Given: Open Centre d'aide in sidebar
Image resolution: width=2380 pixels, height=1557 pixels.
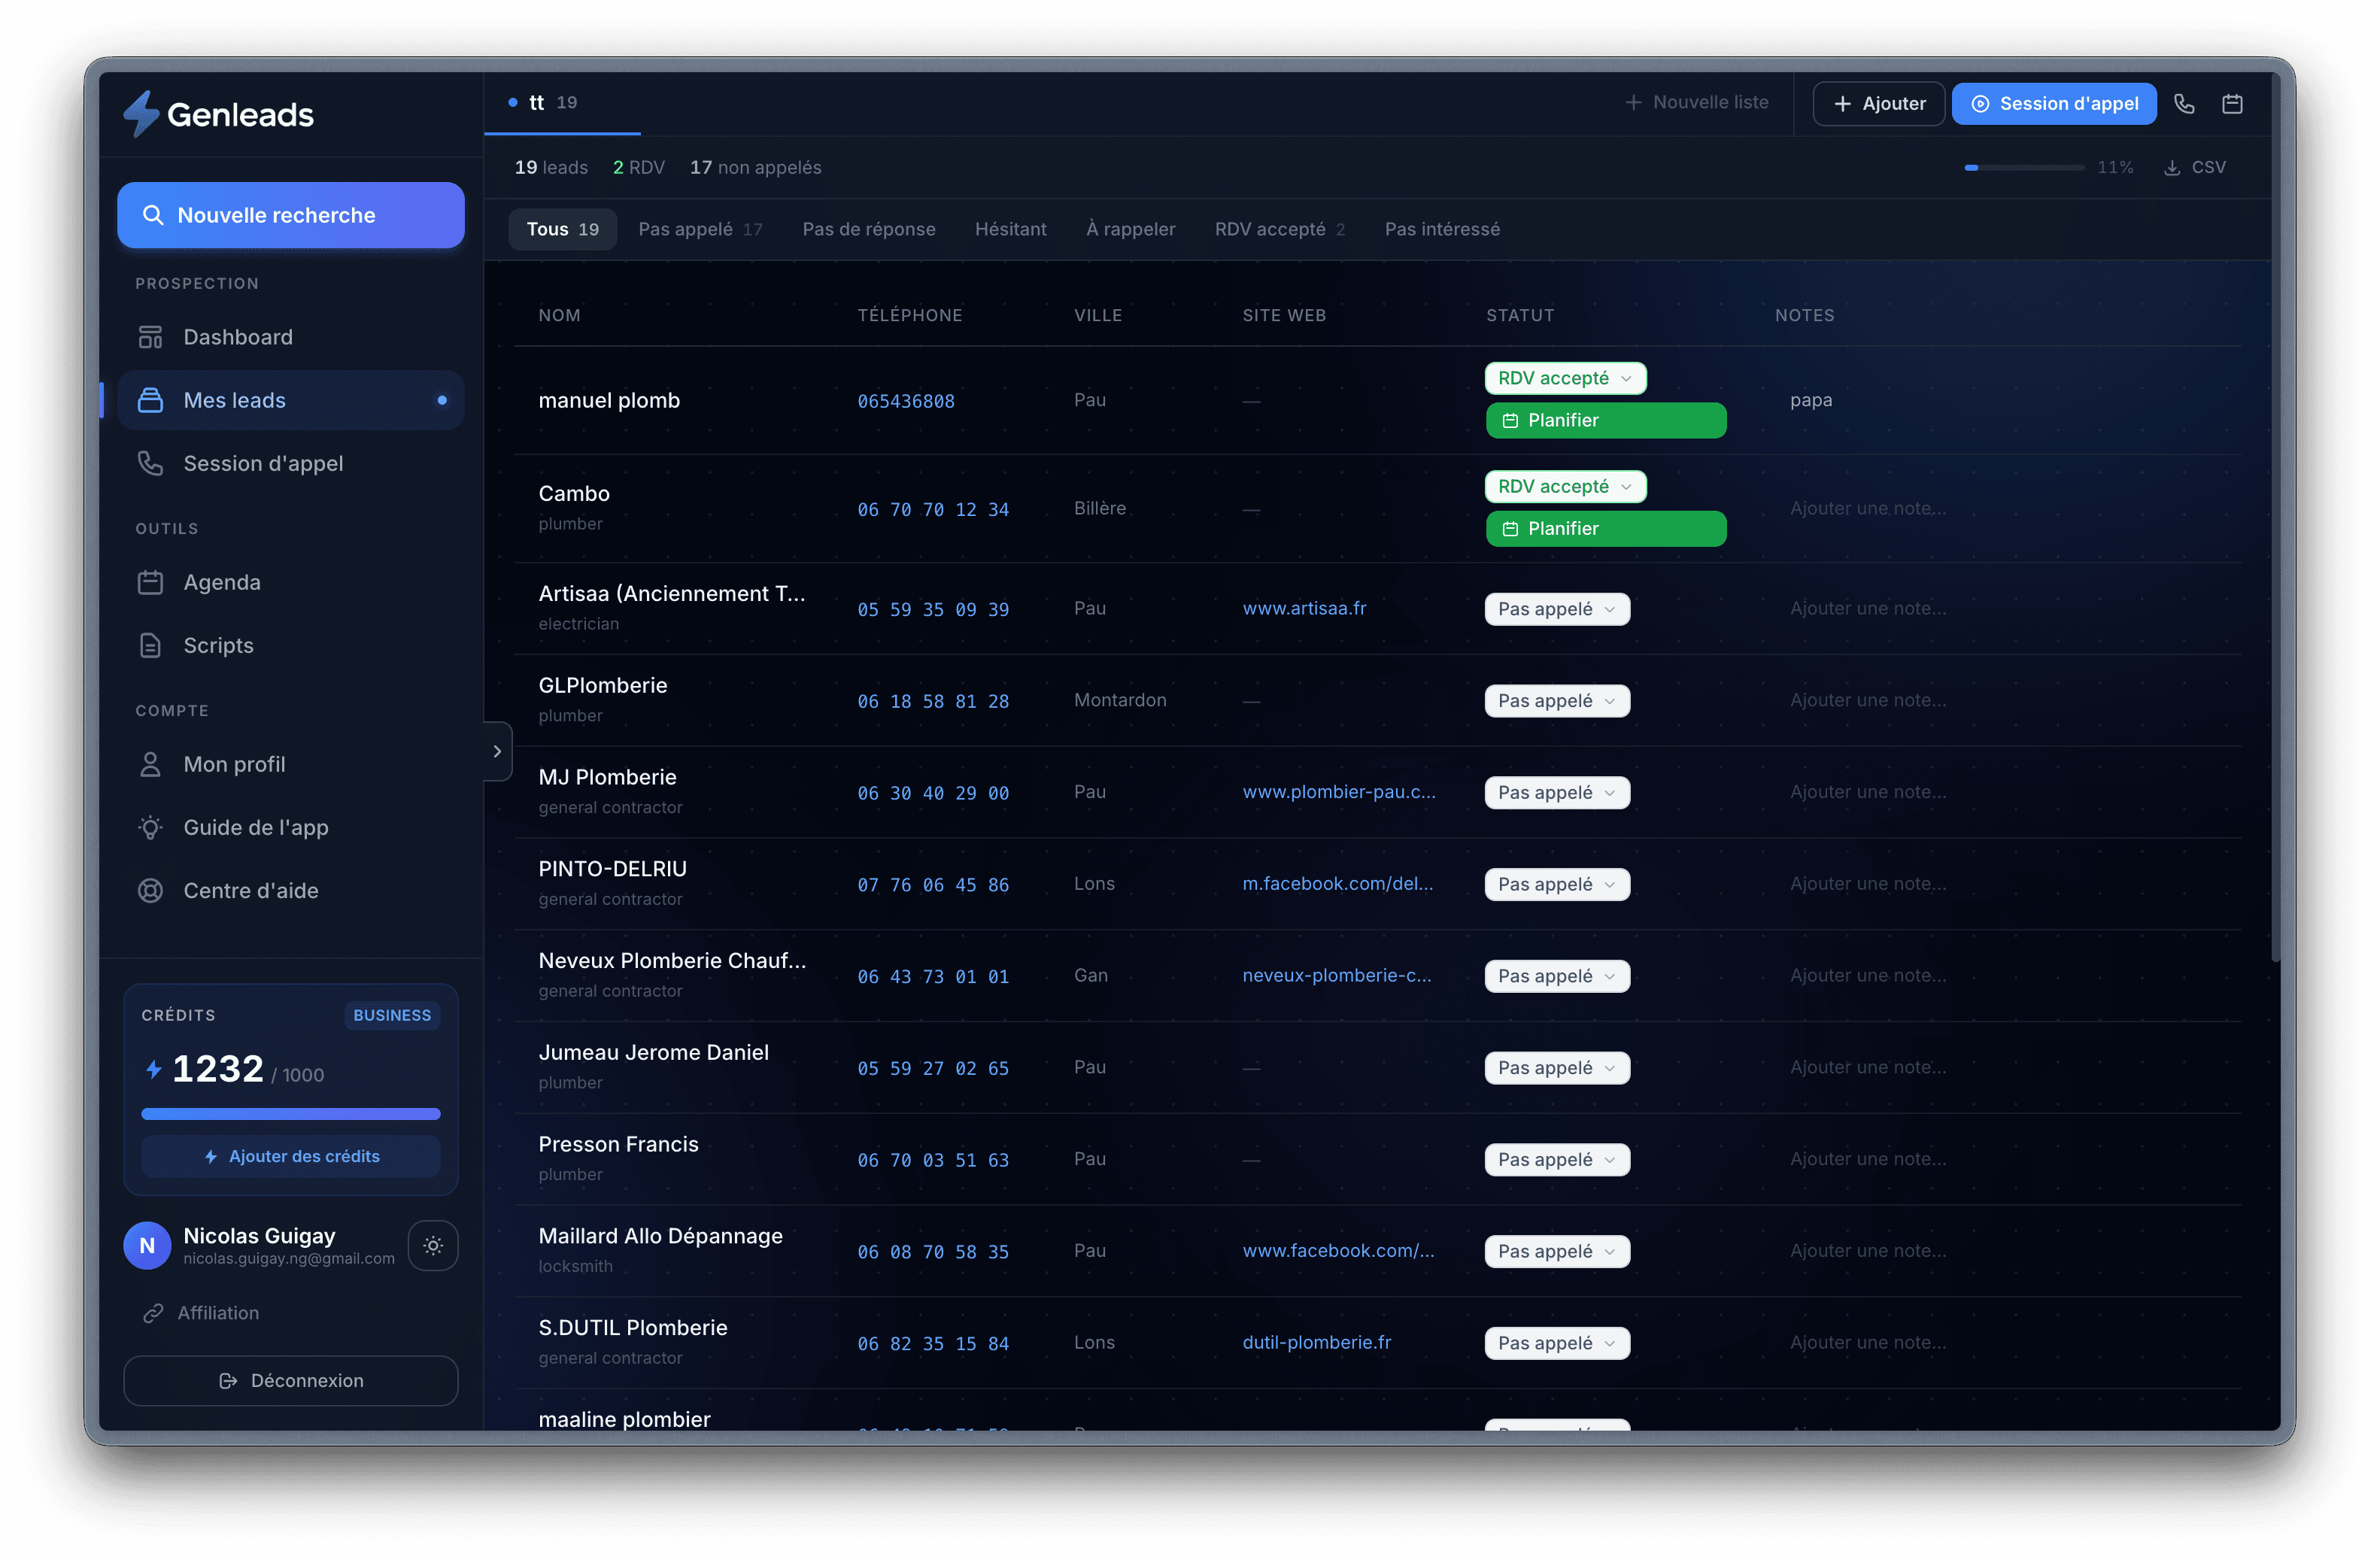Looking at the screenshot, I should tap(250, 890).
